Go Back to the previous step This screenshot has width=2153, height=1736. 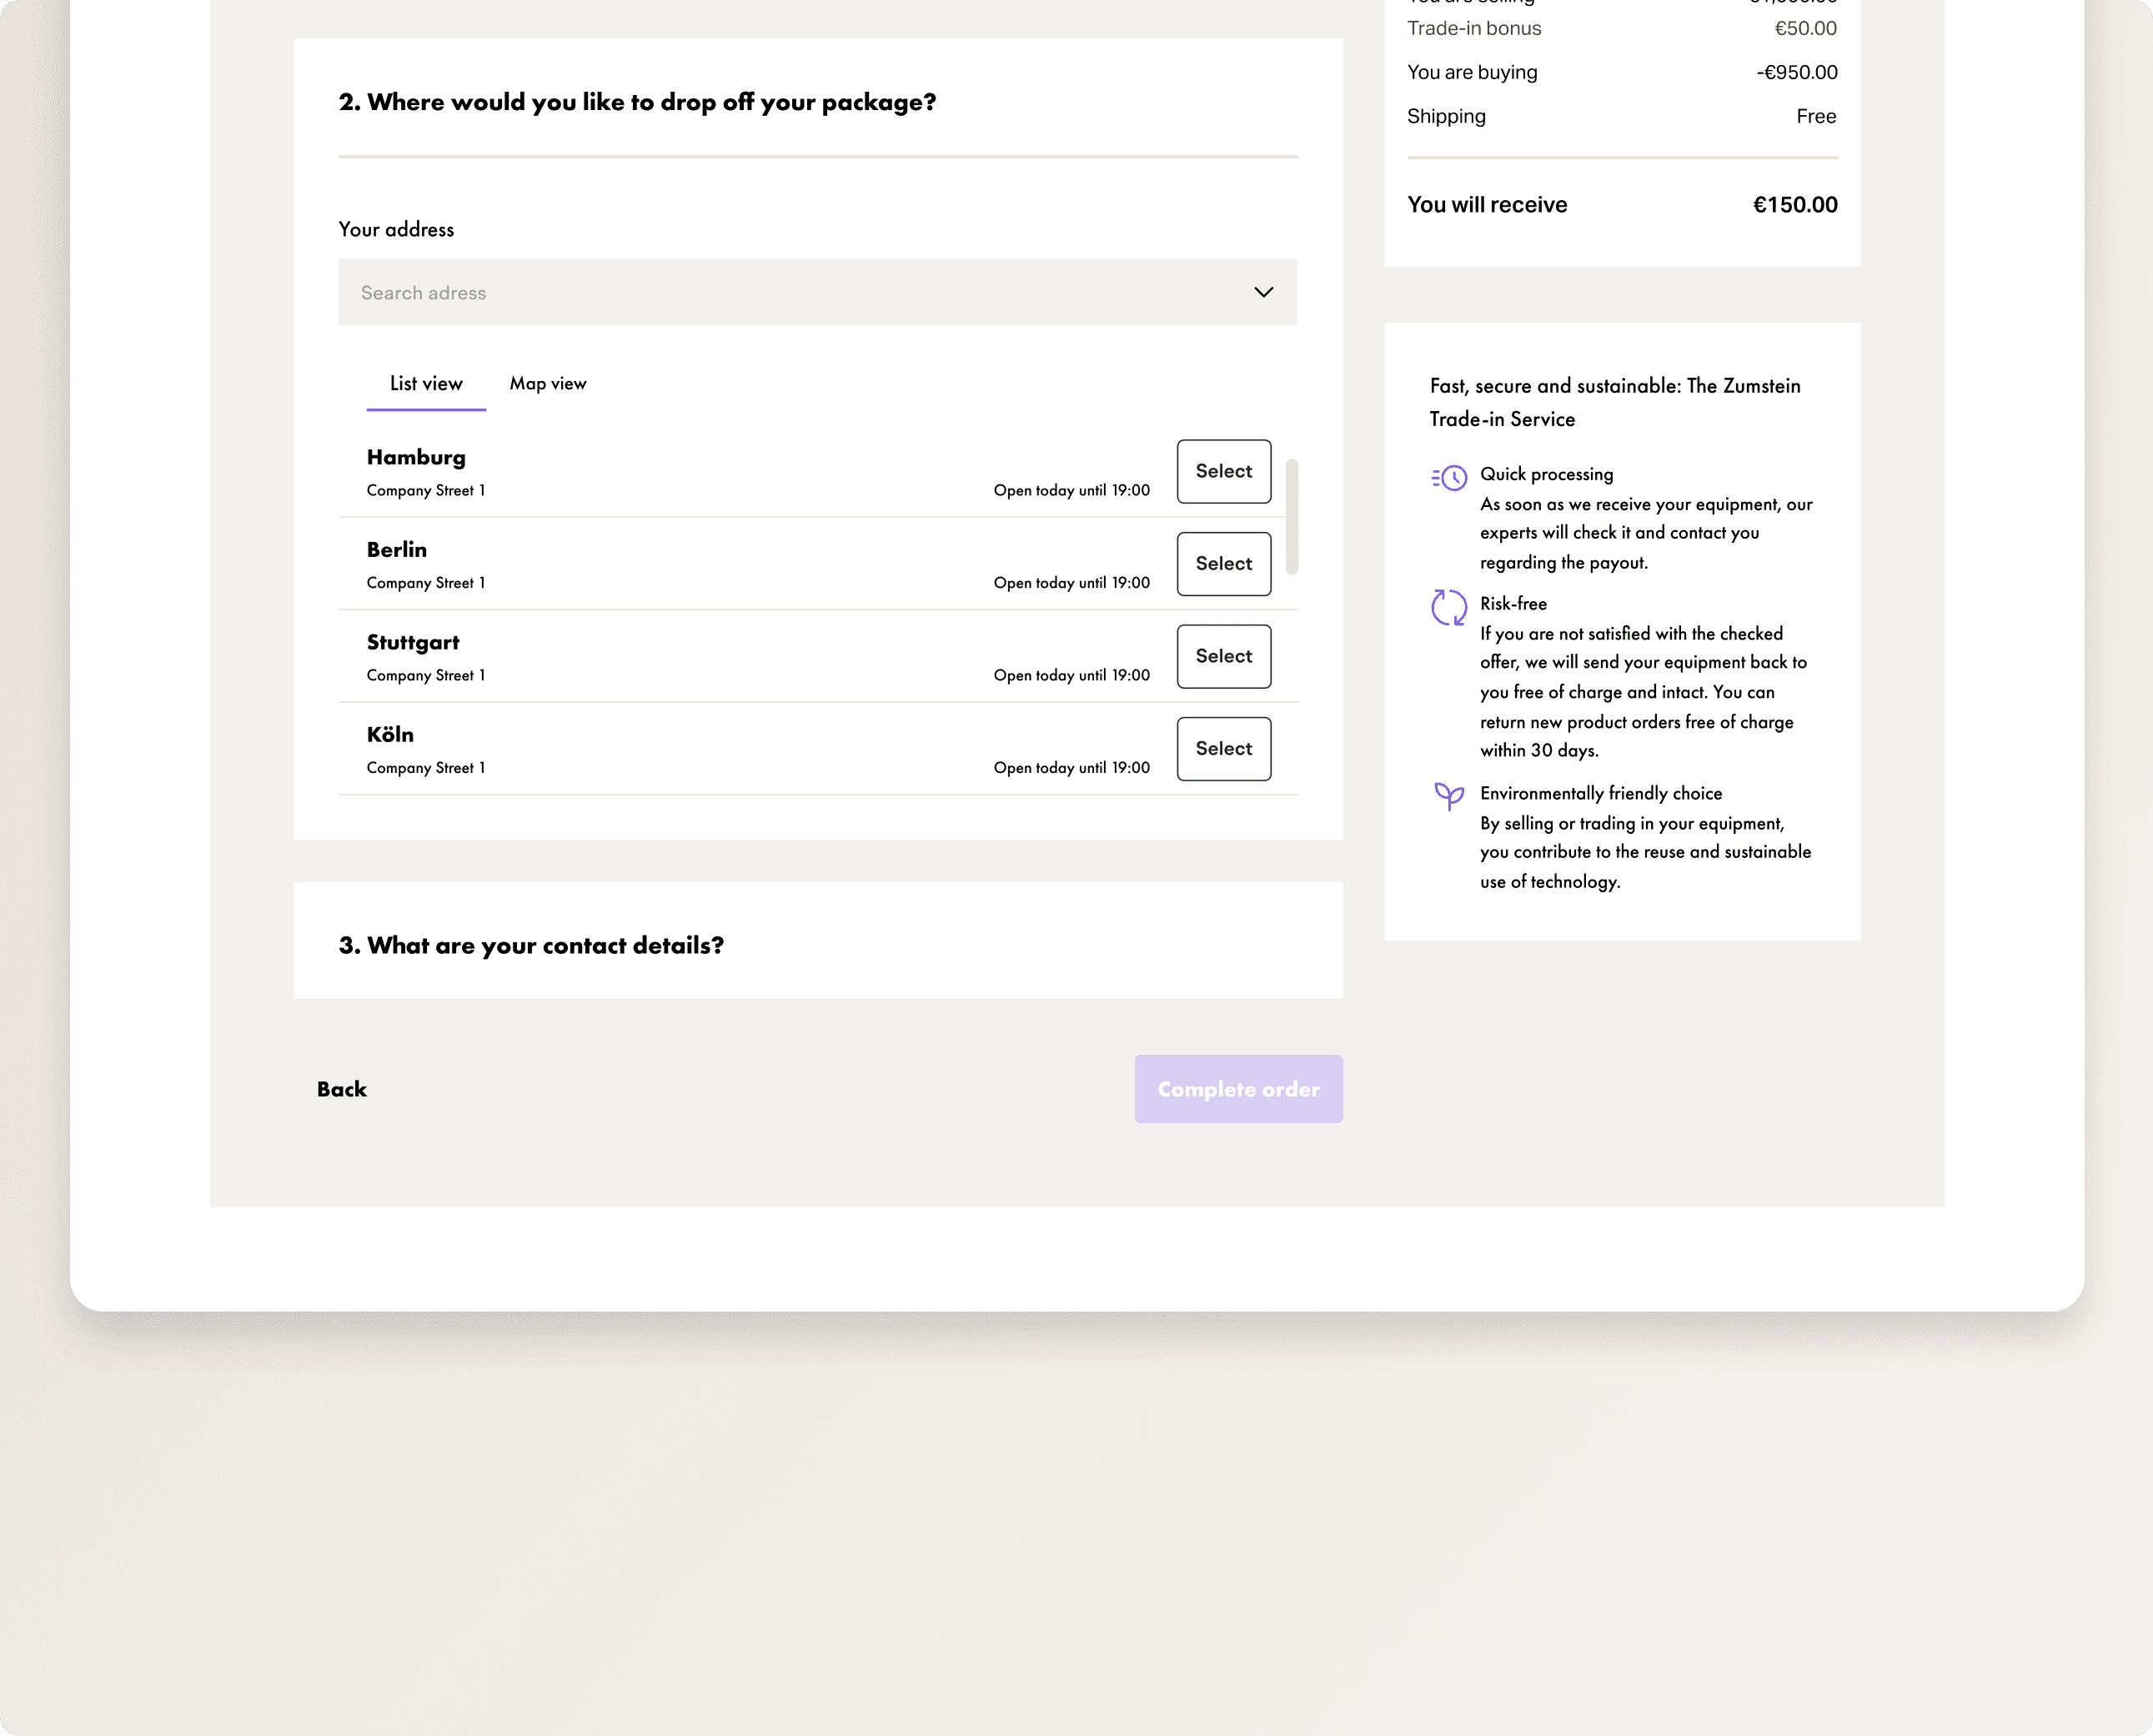coord(342,1089)
